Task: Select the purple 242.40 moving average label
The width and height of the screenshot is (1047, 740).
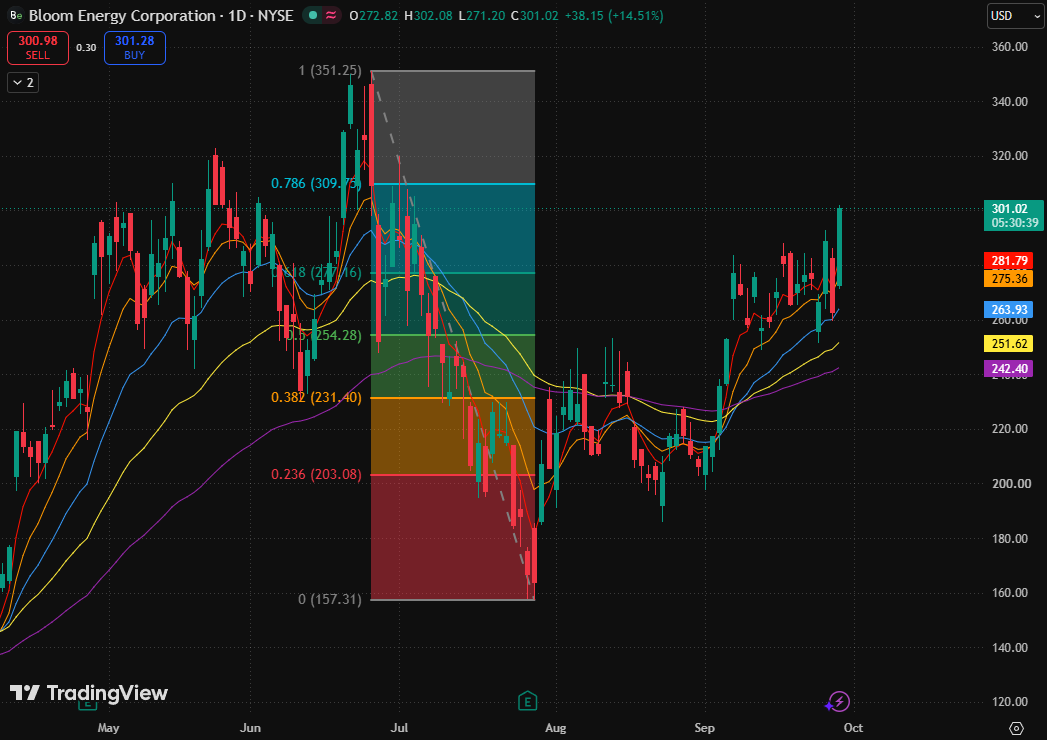Action: pos(1009,369)
